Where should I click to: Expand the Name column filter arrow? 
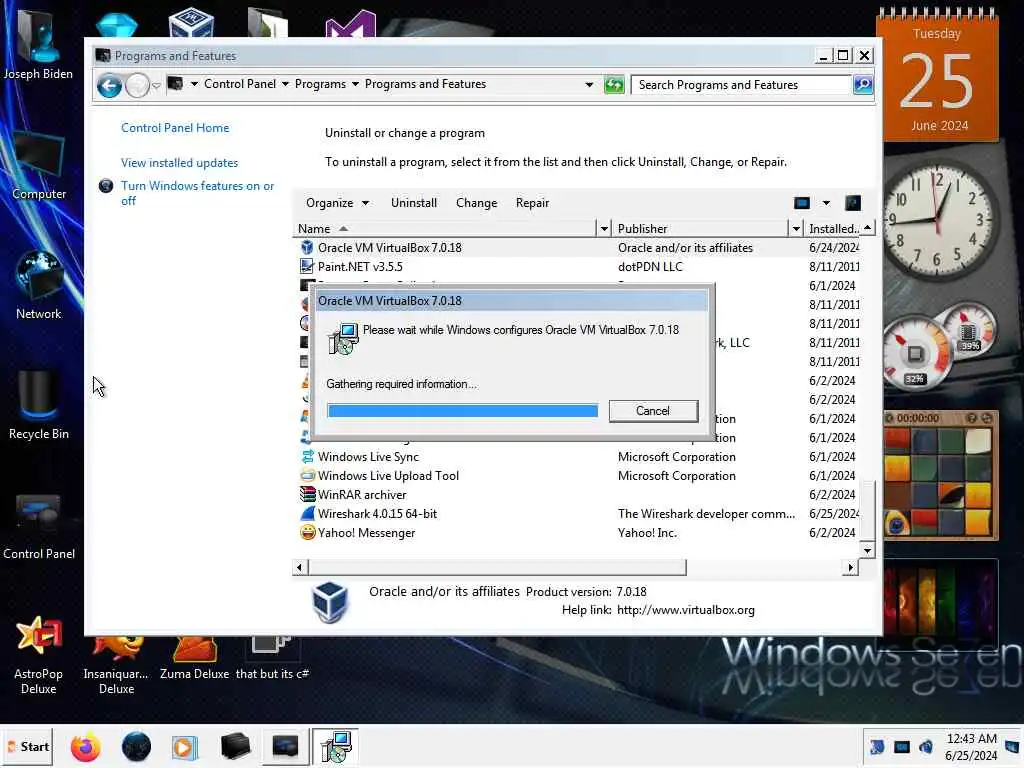point(604,229)
